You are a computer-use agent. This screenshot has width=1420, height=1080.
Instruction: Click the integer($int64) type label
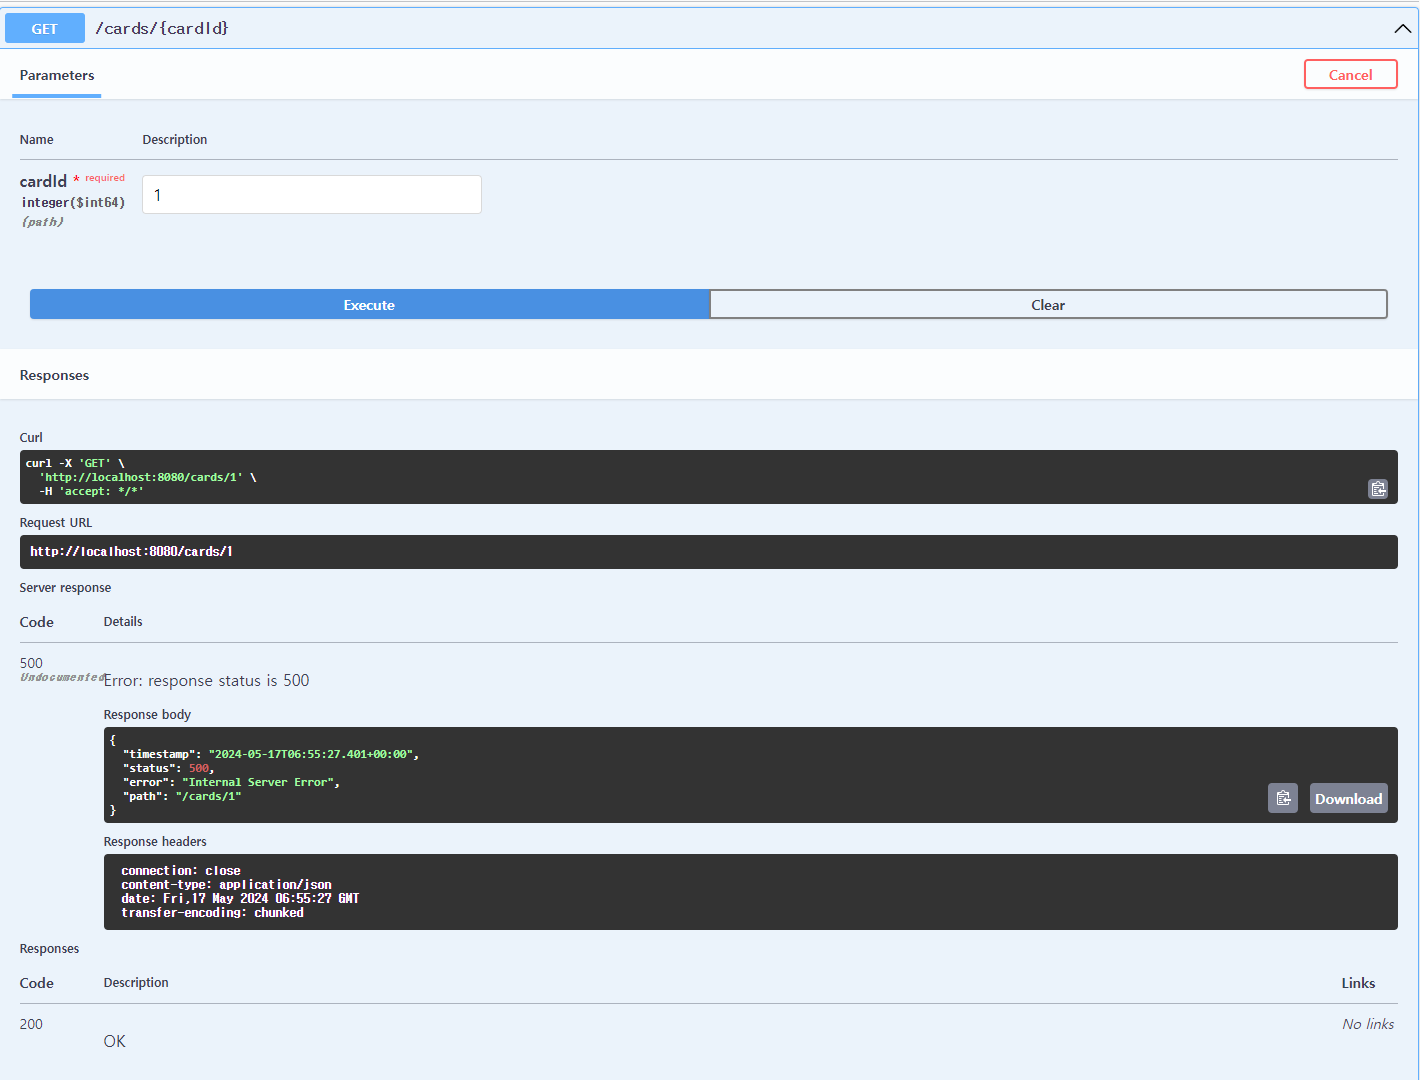[x=73, y=202]
